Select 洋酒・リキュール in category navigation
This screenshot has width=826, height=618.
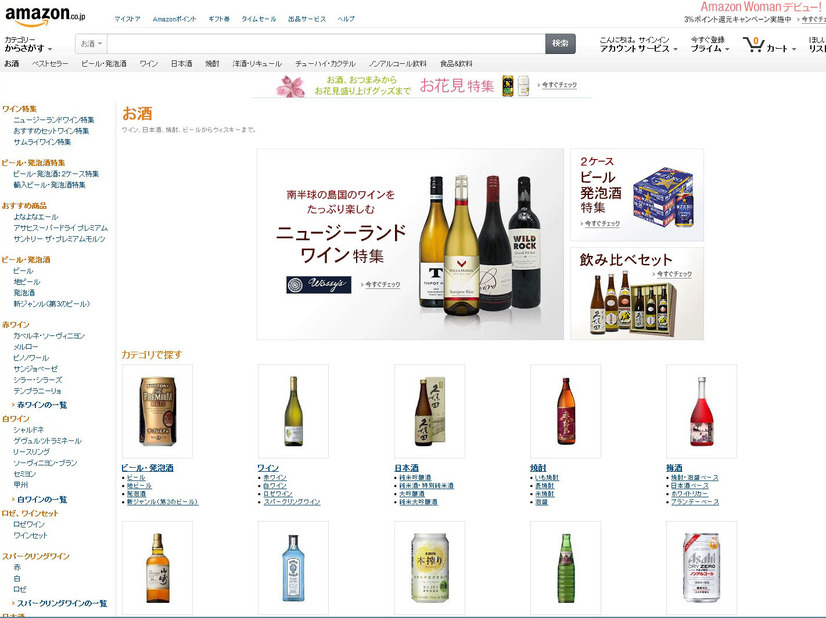point(257,64)
